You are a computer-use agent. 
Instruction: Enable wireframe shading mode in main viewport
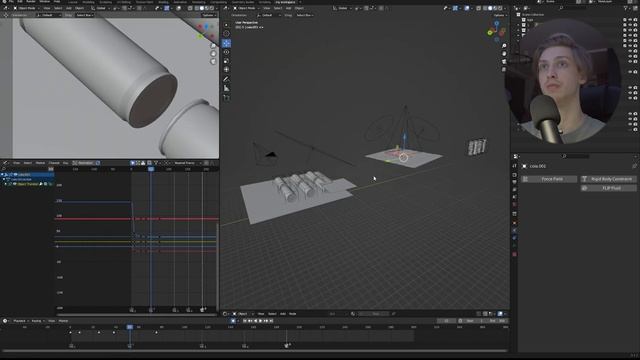[485, 8]
